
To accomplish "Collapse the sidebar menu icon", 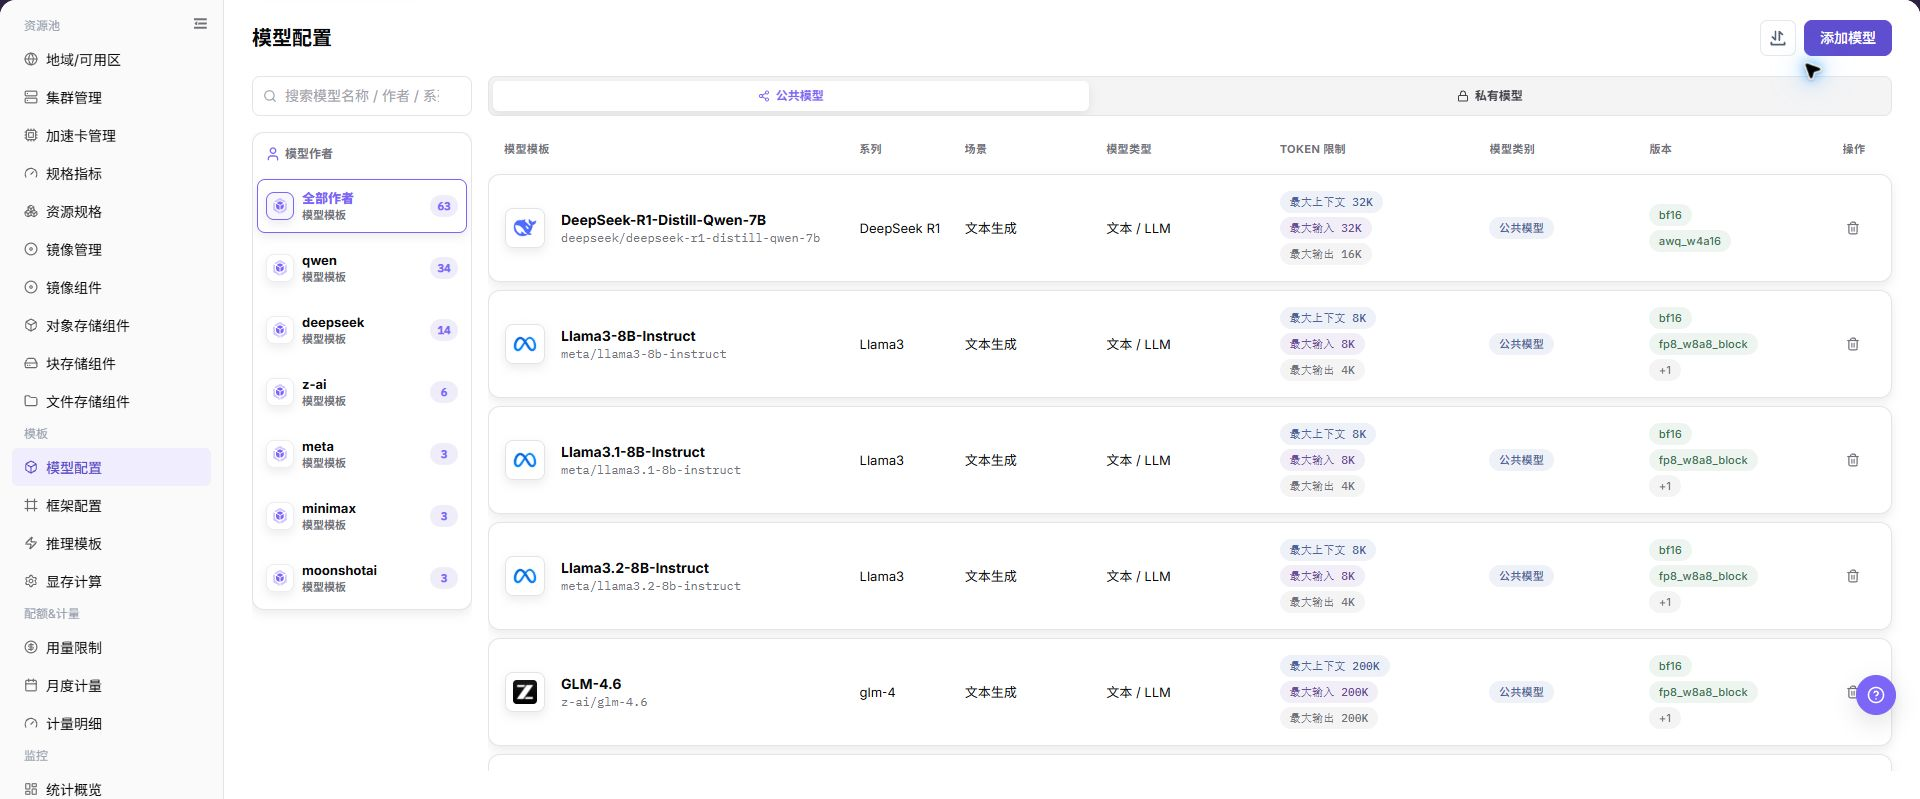I will 200,24.
